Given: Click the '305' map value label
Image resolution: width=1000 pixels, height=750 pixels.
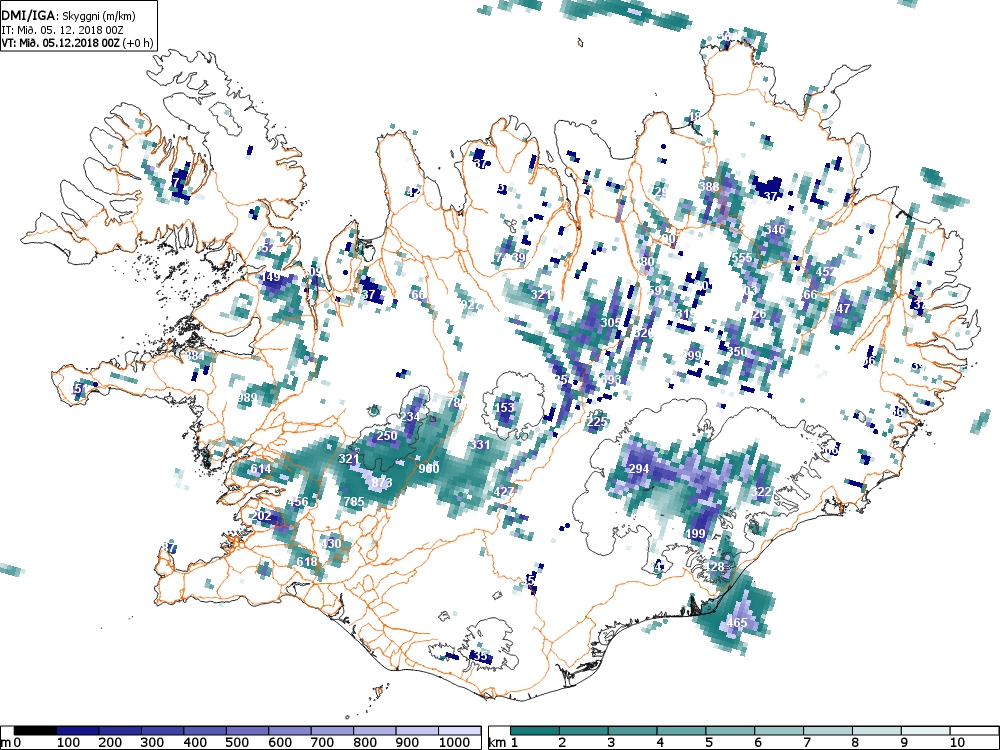Looking at the screenshot, I should click(610, 323).
